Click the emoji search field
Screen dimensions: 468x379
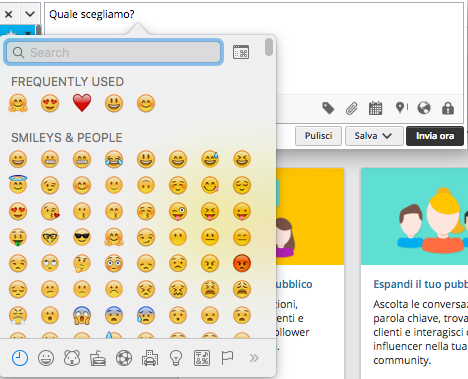pyautogui.click(x=113, y=52)
